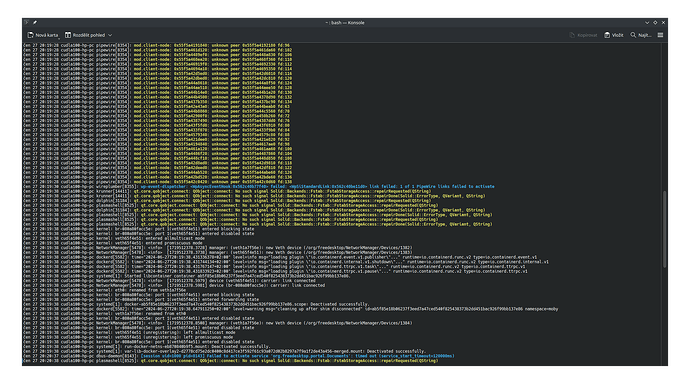Viewport: 690px width, 392px height.
Task: Open search with the Najít magnifier button
Action: pyautogui.click(x=641, y=35)
